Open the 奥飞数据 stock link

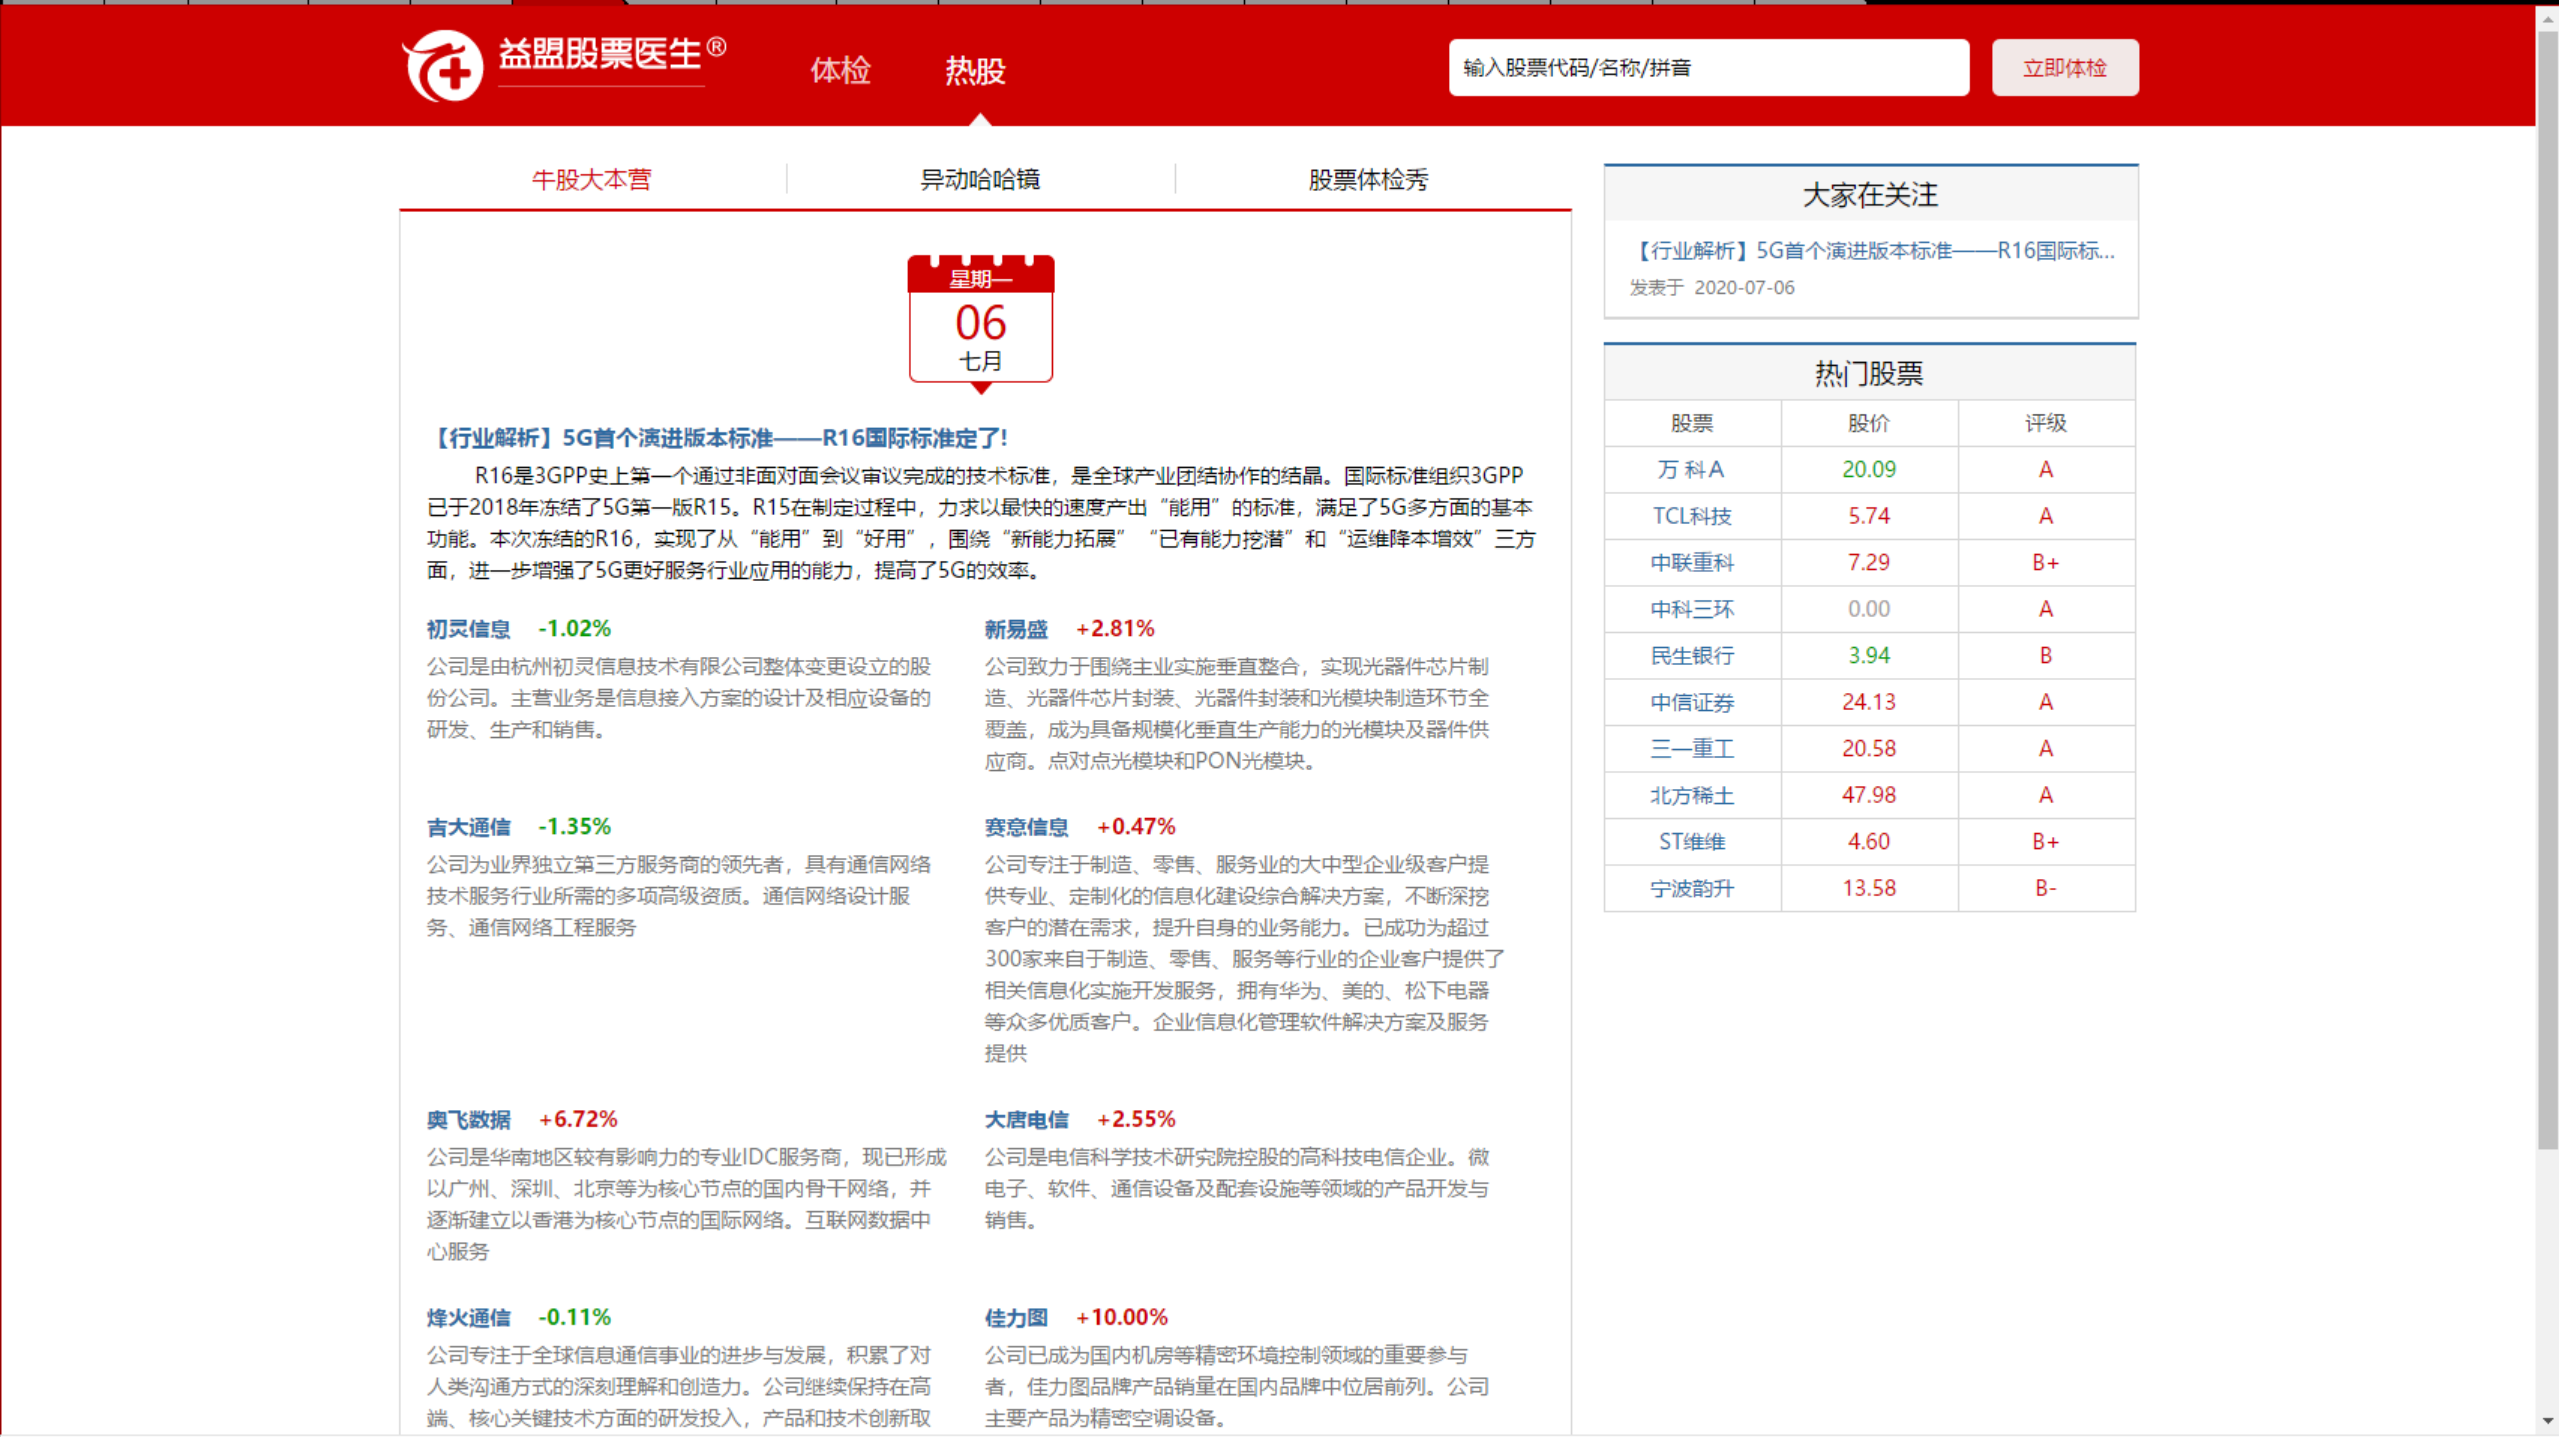pyautogui.click(x=468, y=1119)
